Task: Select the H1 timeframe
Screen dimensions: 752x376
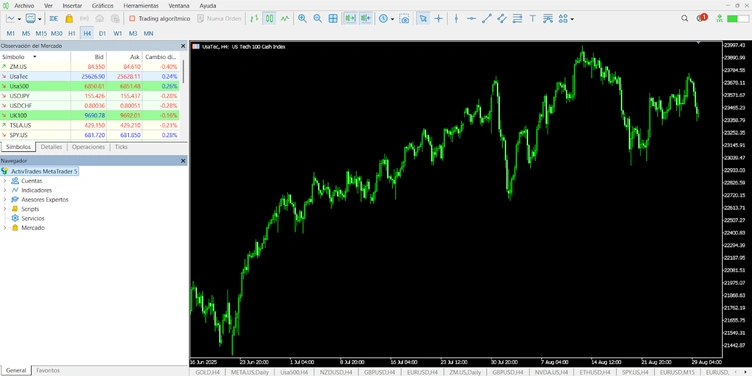Action: coord(72,34)
